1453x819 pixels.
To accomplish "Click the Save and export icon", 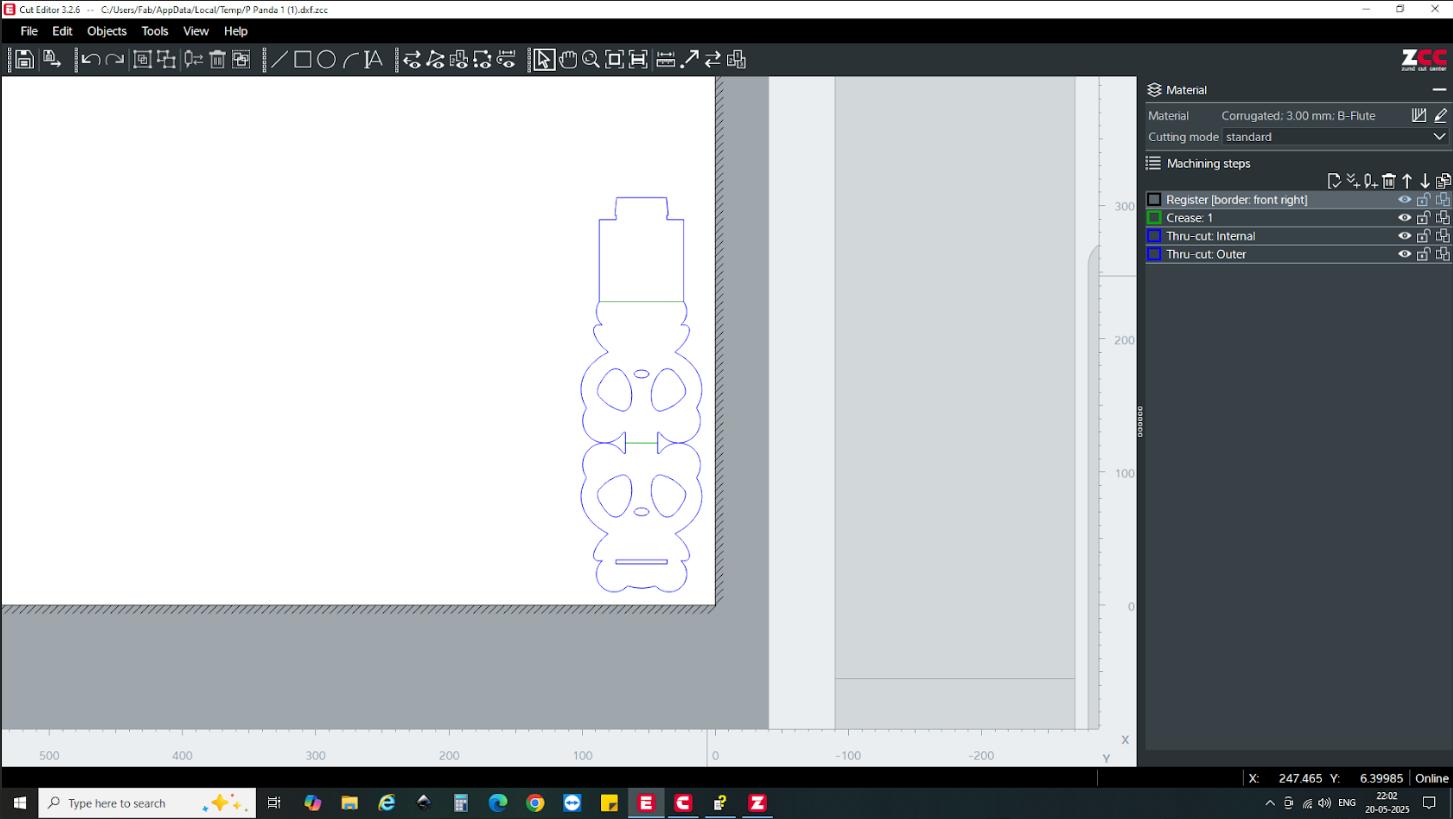I will 52,60.
